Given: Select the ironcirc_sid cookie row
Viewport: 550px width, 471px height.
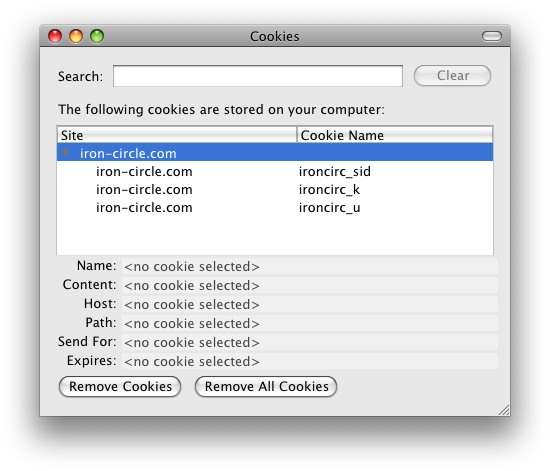Looking at the screenshot, I should (275, 171).
